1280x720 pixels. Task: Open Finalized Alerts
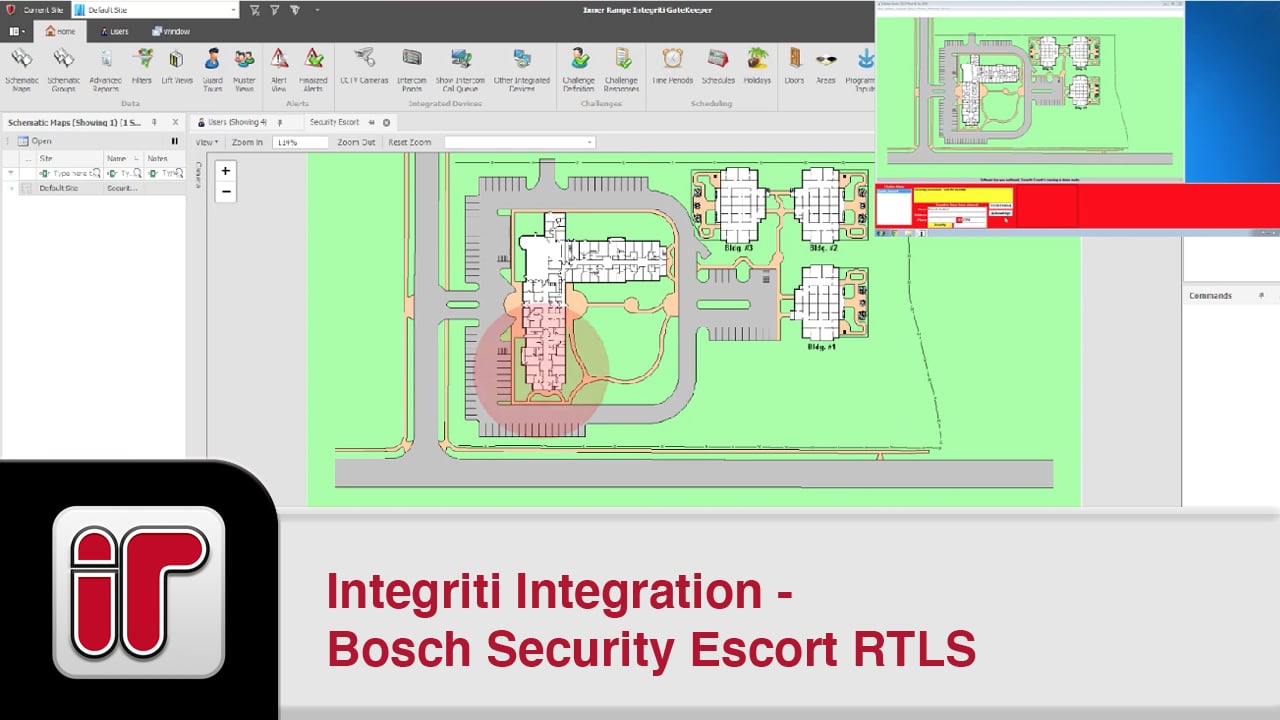coord(313,69)
